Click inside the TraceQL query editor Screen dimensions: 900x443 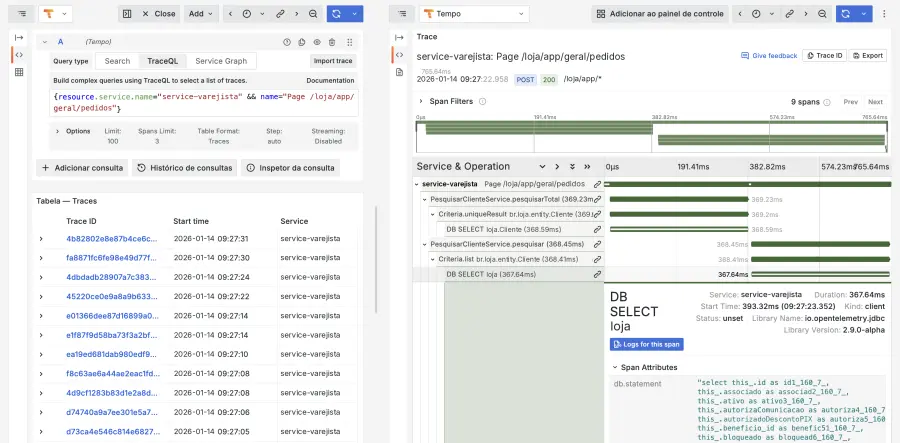click(204, 103)
